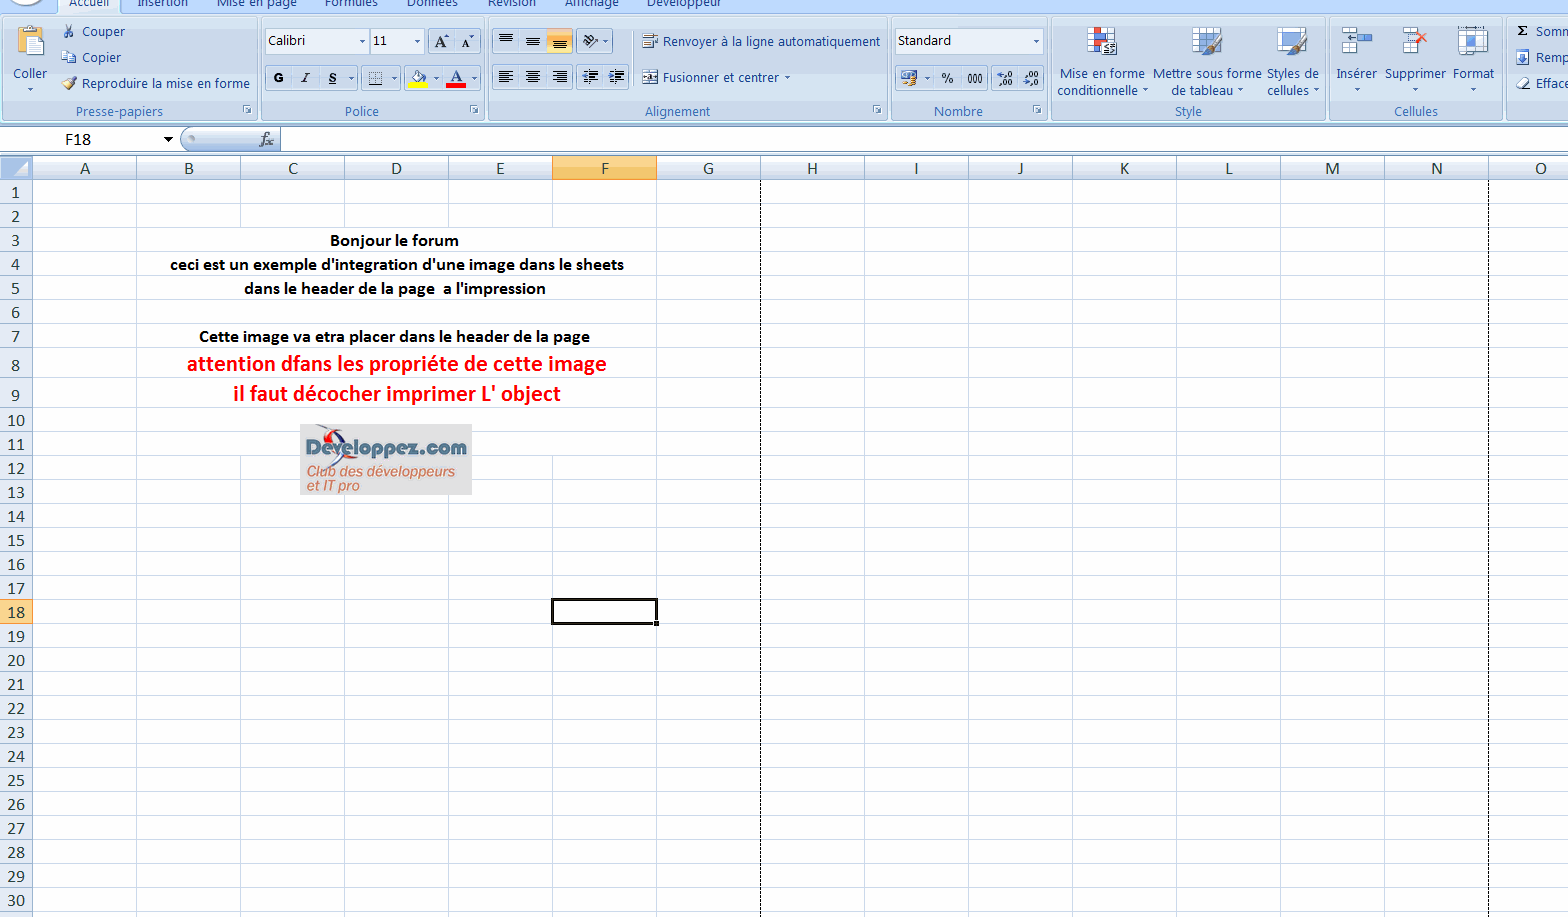Align text right
The image size is (1568, 917).
560,77
